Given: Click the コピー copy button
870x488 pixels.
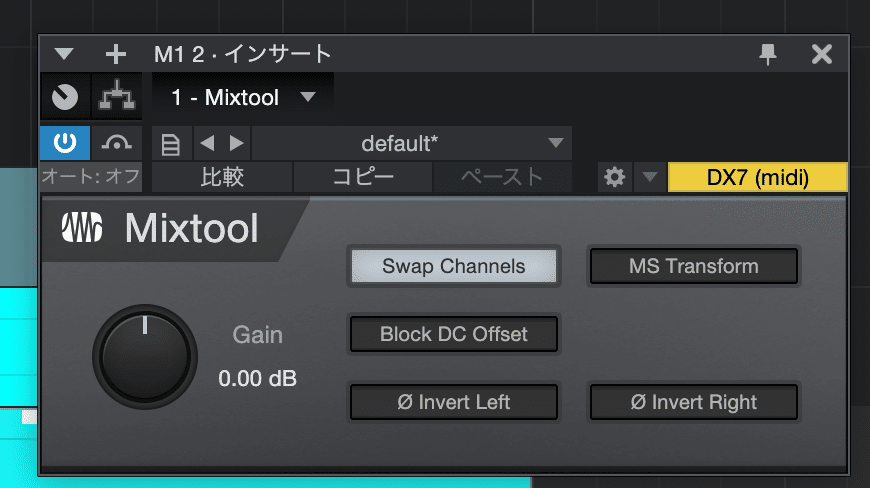Looking at the screenshot, I should click(x=363, y=177).
